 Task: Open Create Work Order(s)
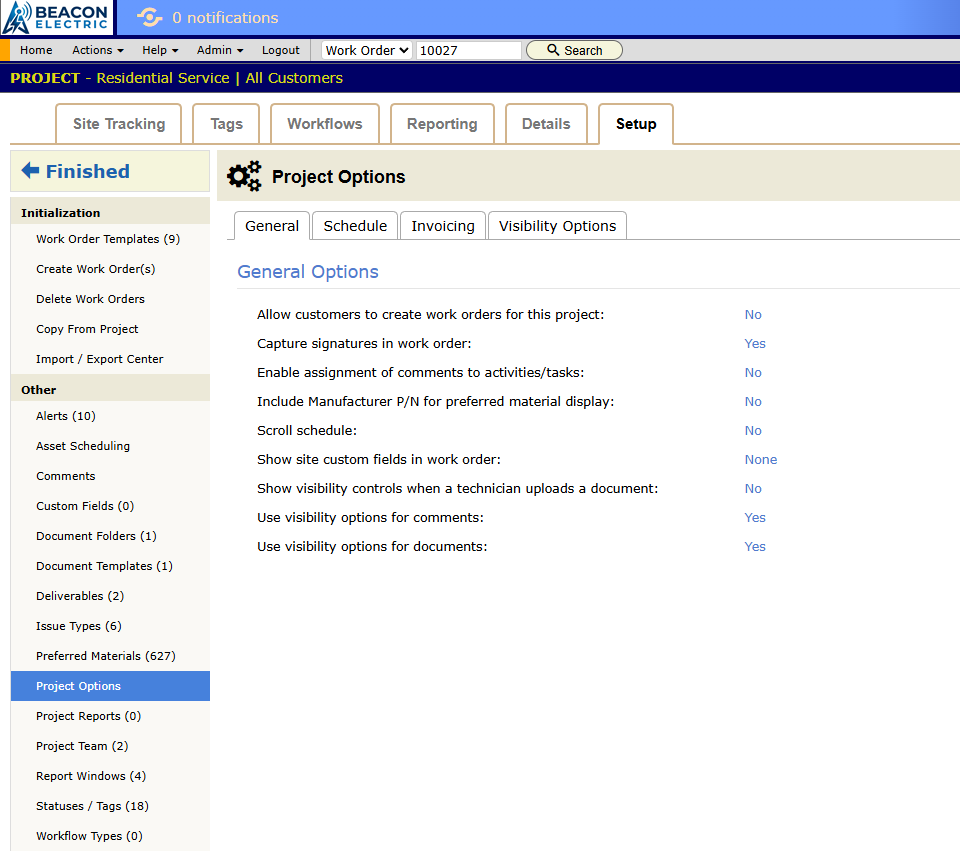(96, 269)
